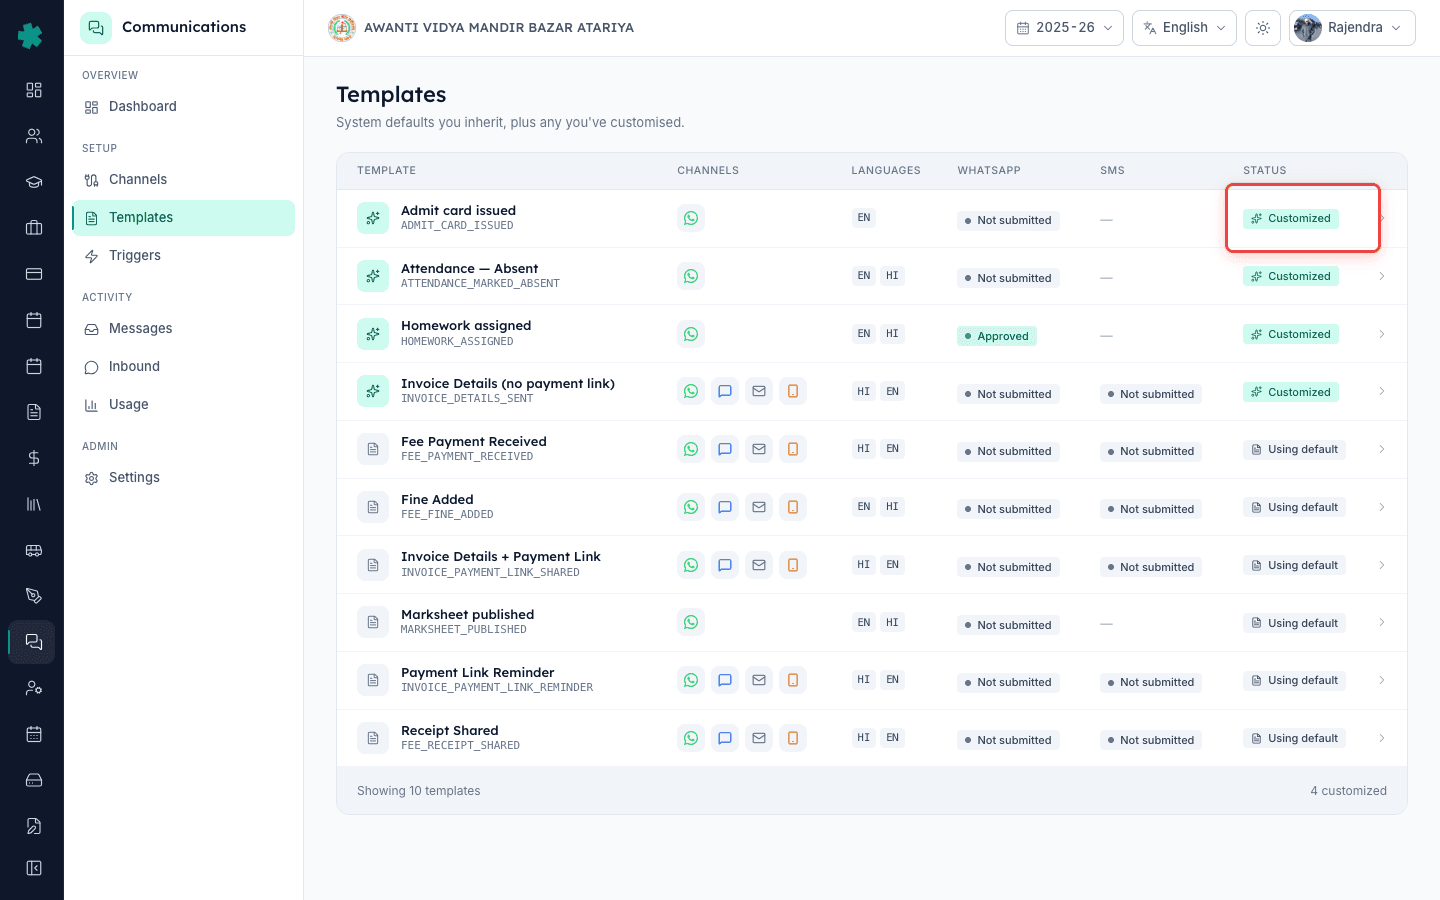This screenshot has width=1440, height=900.
Task: Click the teal app logo at top of rail
Action: pyautogui.click(x=31, y=36)
